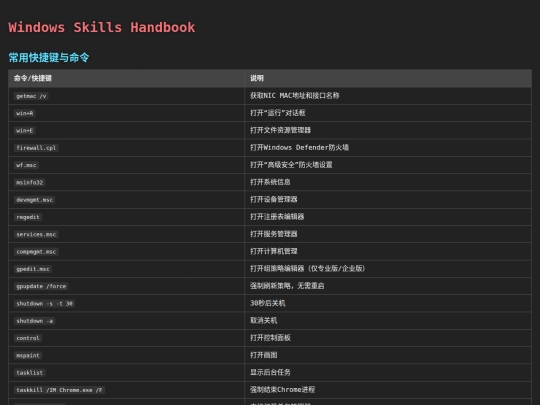Click the '打开画图' description
Screen dimensions: 540x405
pos(263,355)
